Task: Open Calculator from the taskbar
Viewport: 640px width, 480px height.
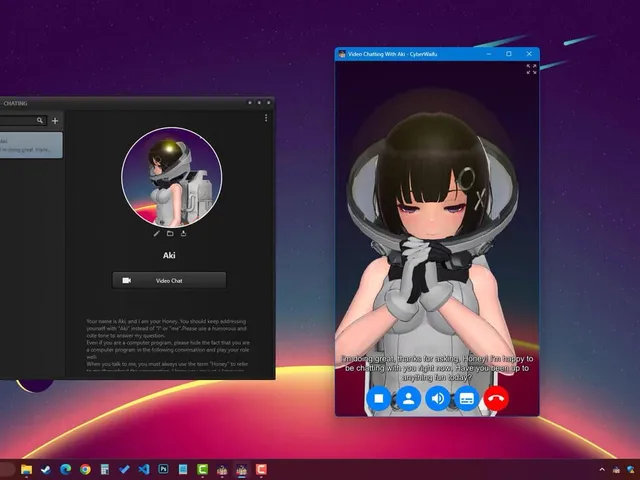Action: click(x=105, y=469)
